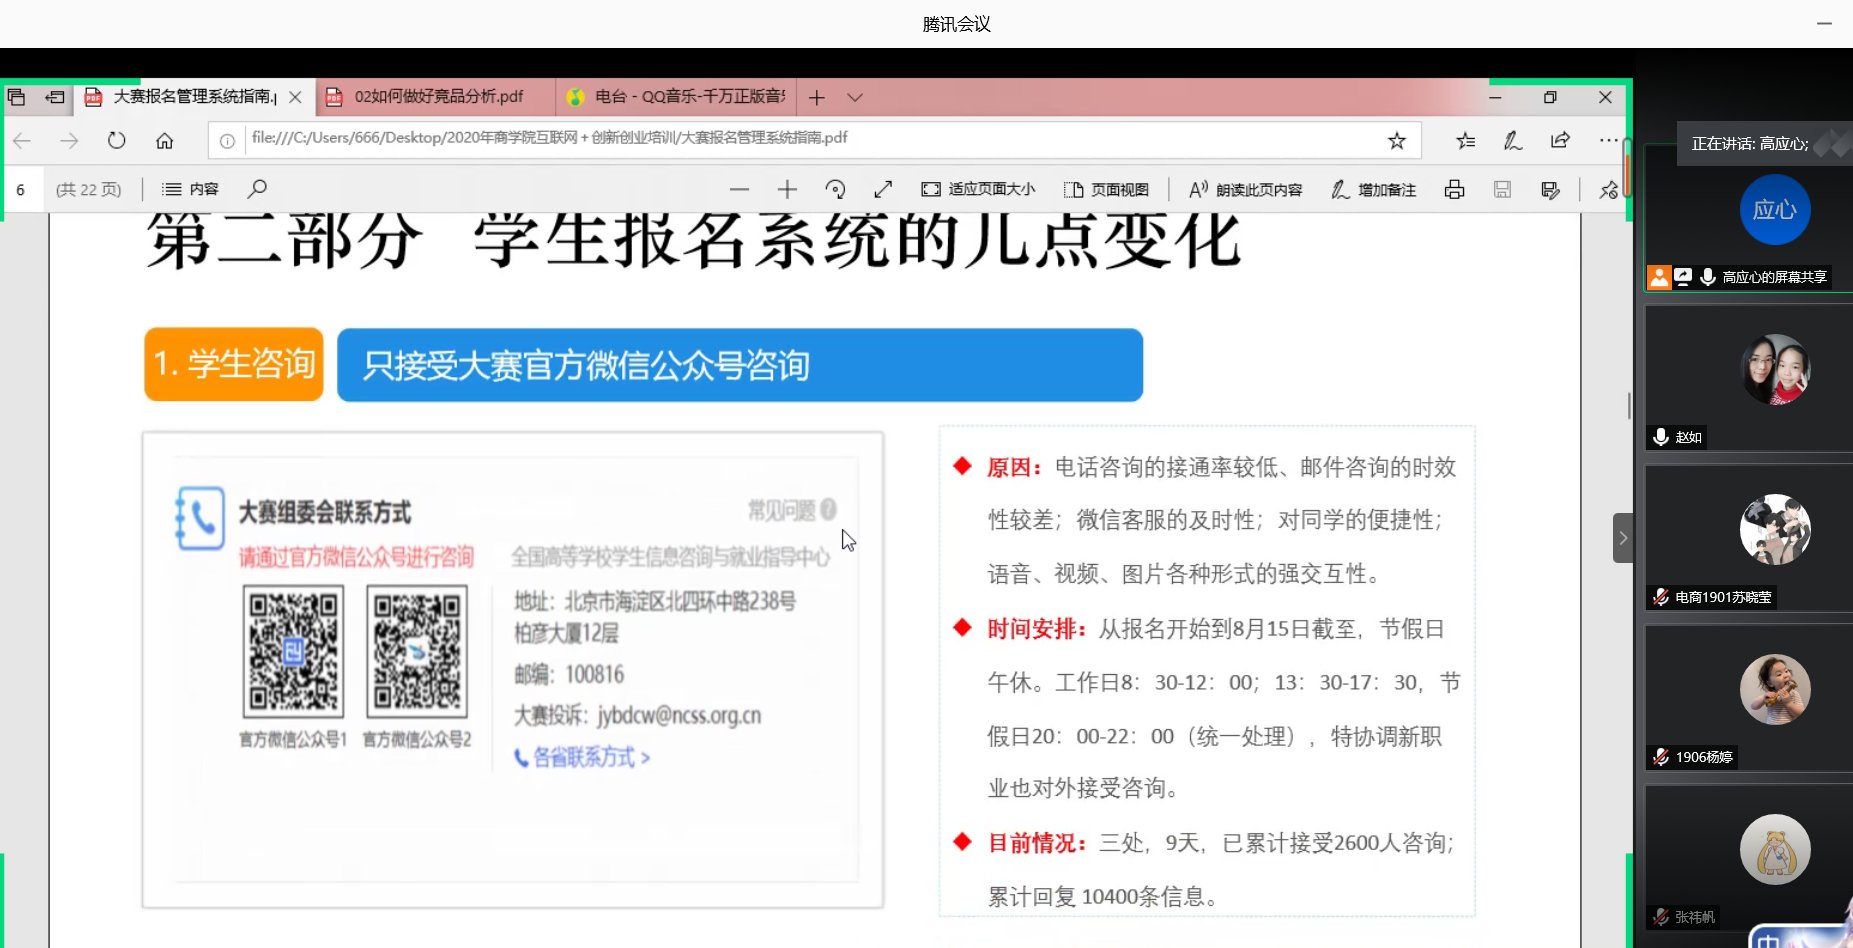
Task: Switch to 02如何做好竞品分析.pdf tab
Action: point(438,97)
